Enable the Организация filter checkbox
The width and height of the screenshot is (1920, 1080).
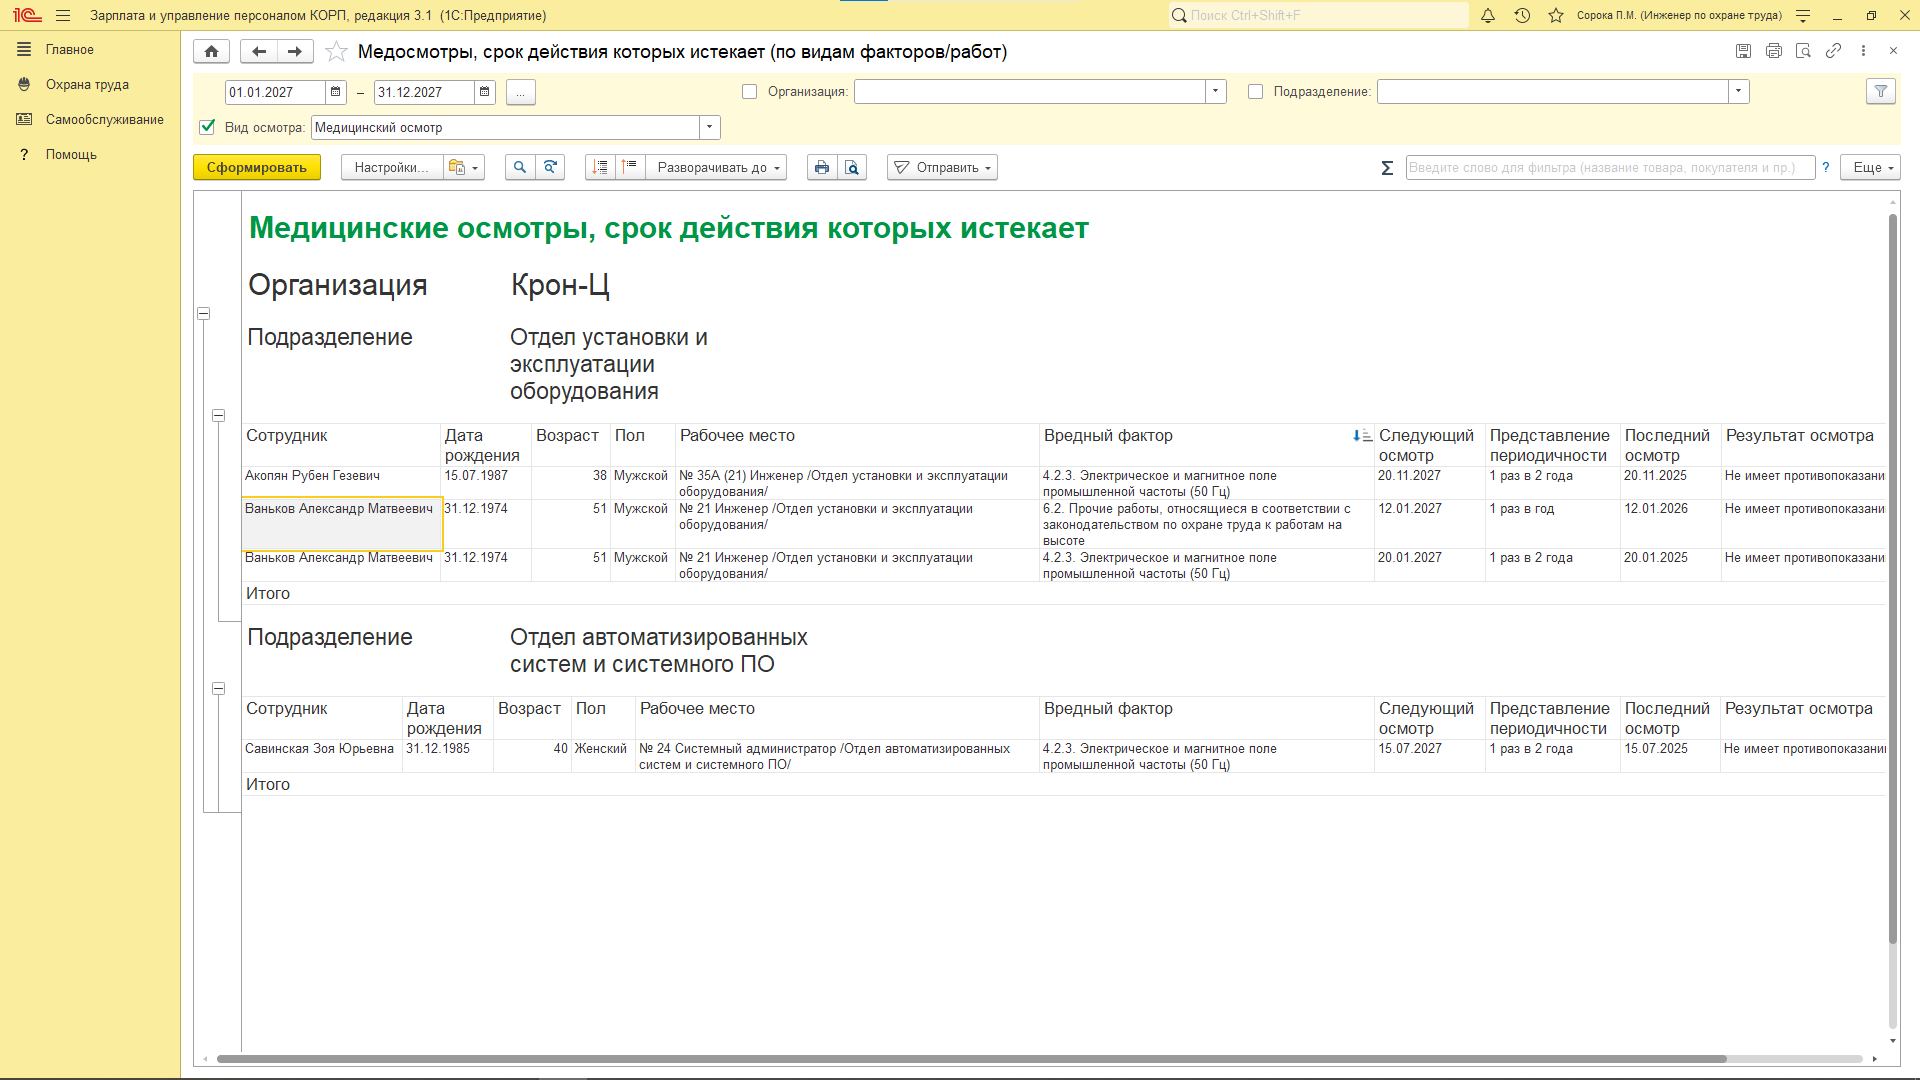[749, 92]
